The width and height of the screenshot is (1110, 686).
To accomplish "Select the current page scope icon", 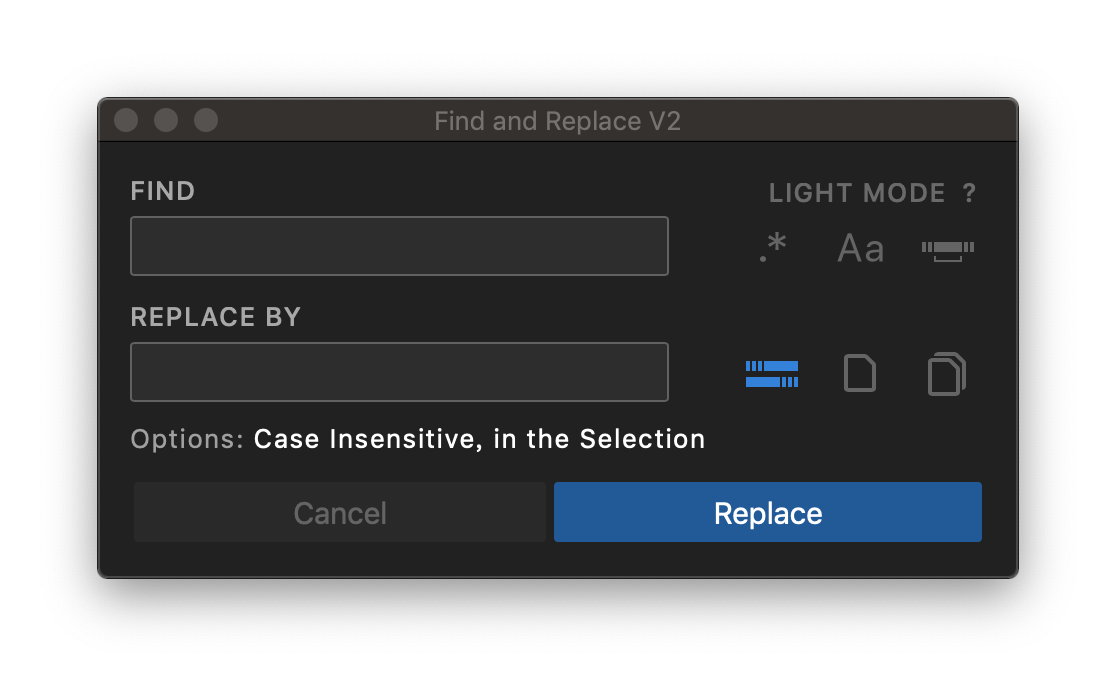I will pyautogui.click(x=860, y=374).
